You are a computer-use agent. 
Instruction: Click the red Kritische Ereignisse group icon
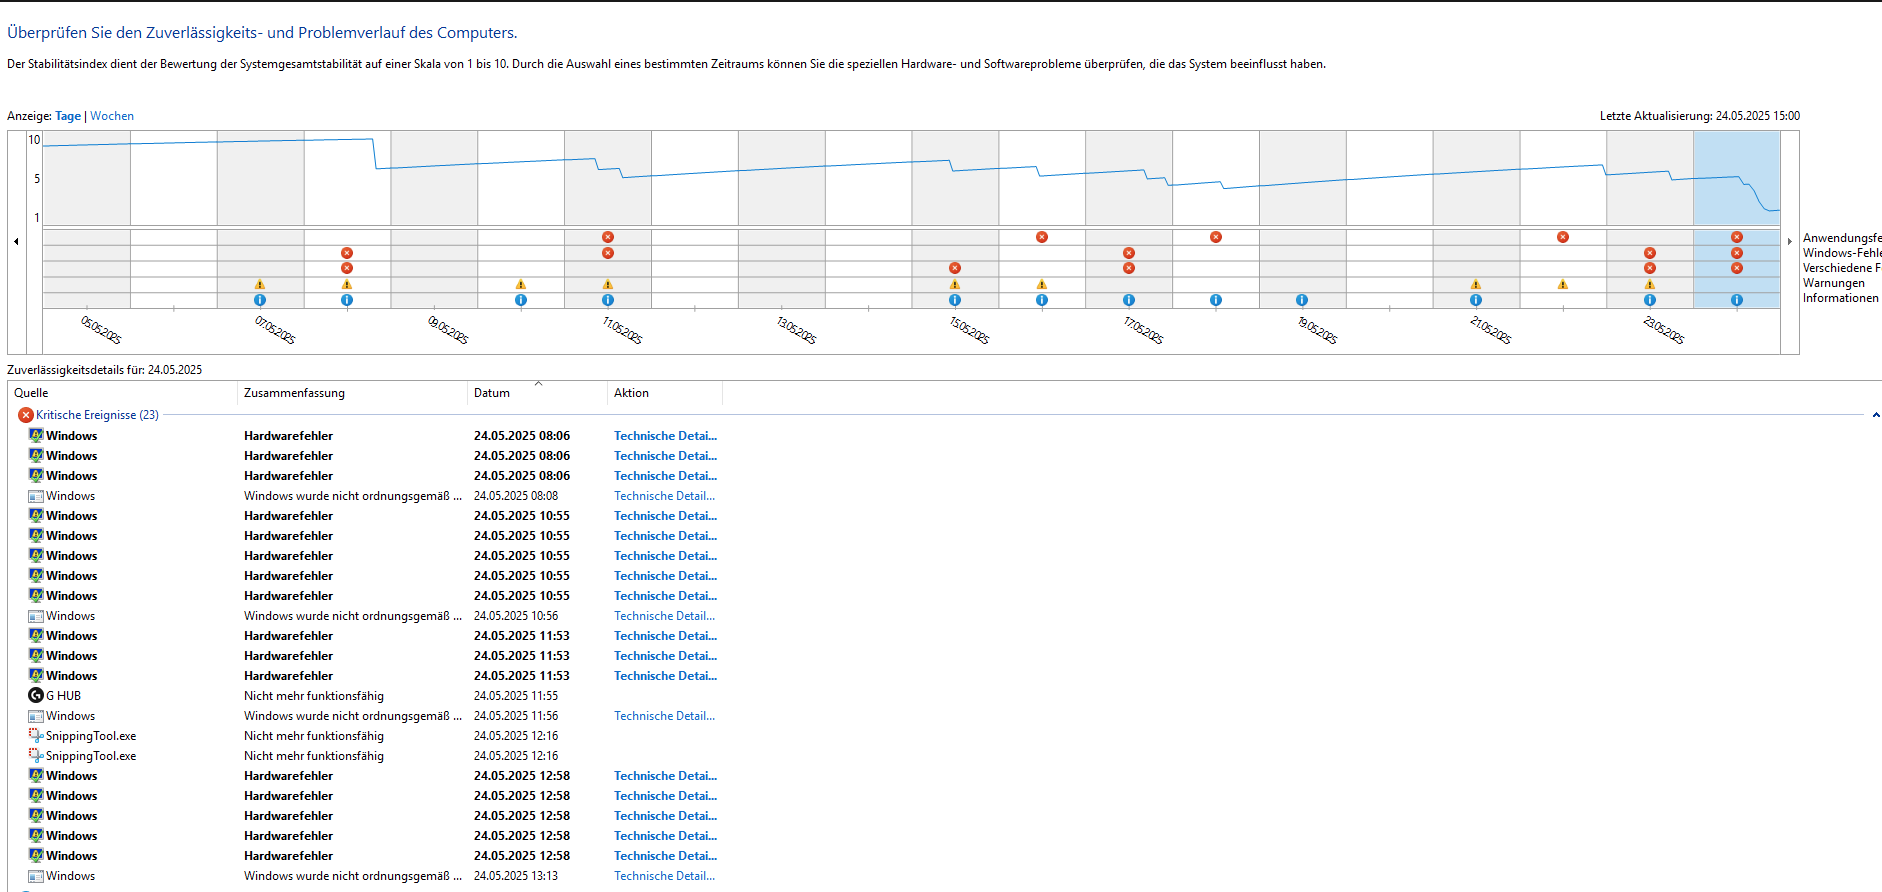tap(26, 415)
